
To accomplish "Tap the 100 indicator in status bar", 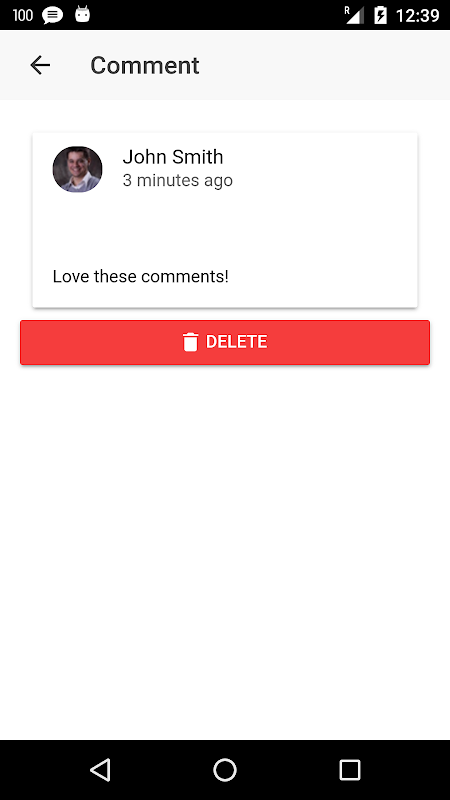I will pyautogui.click(x=23, y=15).
